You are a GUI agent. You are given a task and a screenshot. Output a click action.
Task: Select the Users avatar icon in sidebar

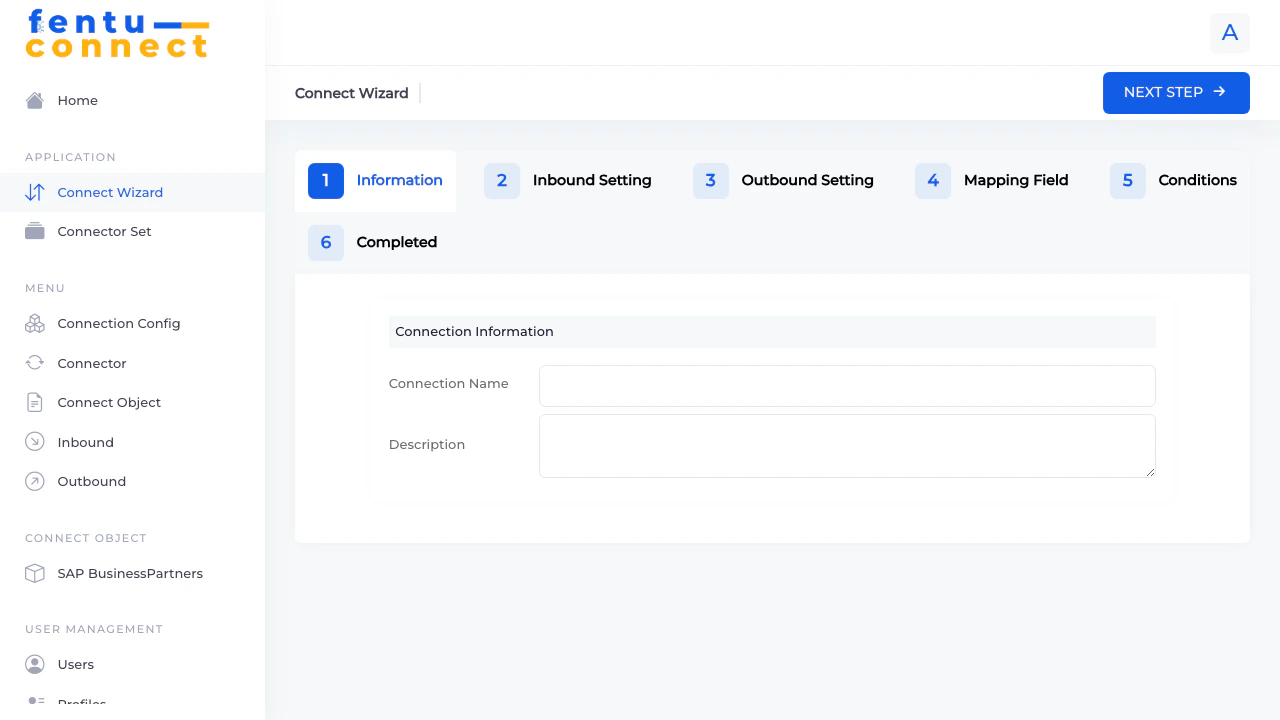pyautogui.click(x=35, y=664)
